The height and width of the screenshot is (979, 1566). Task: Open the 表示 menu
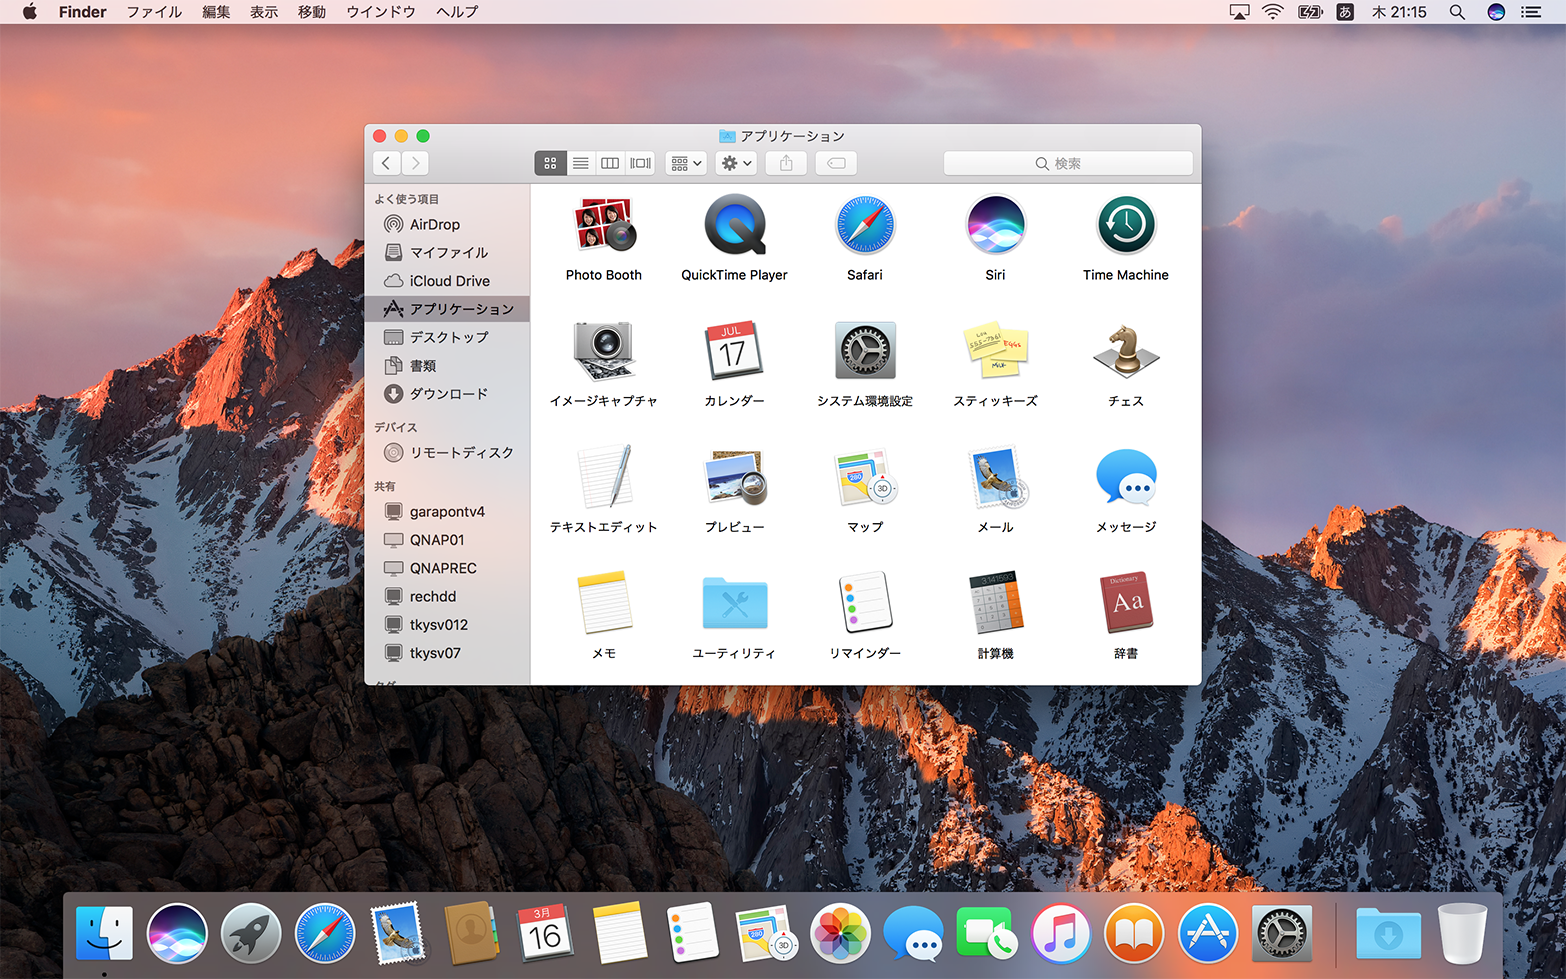pos(264,12)
